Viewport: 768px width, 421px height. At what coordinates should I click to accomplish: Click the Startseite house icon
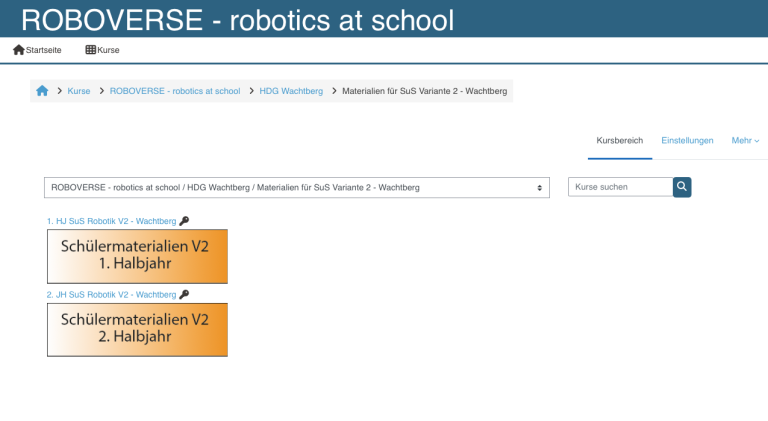(18, 50)
